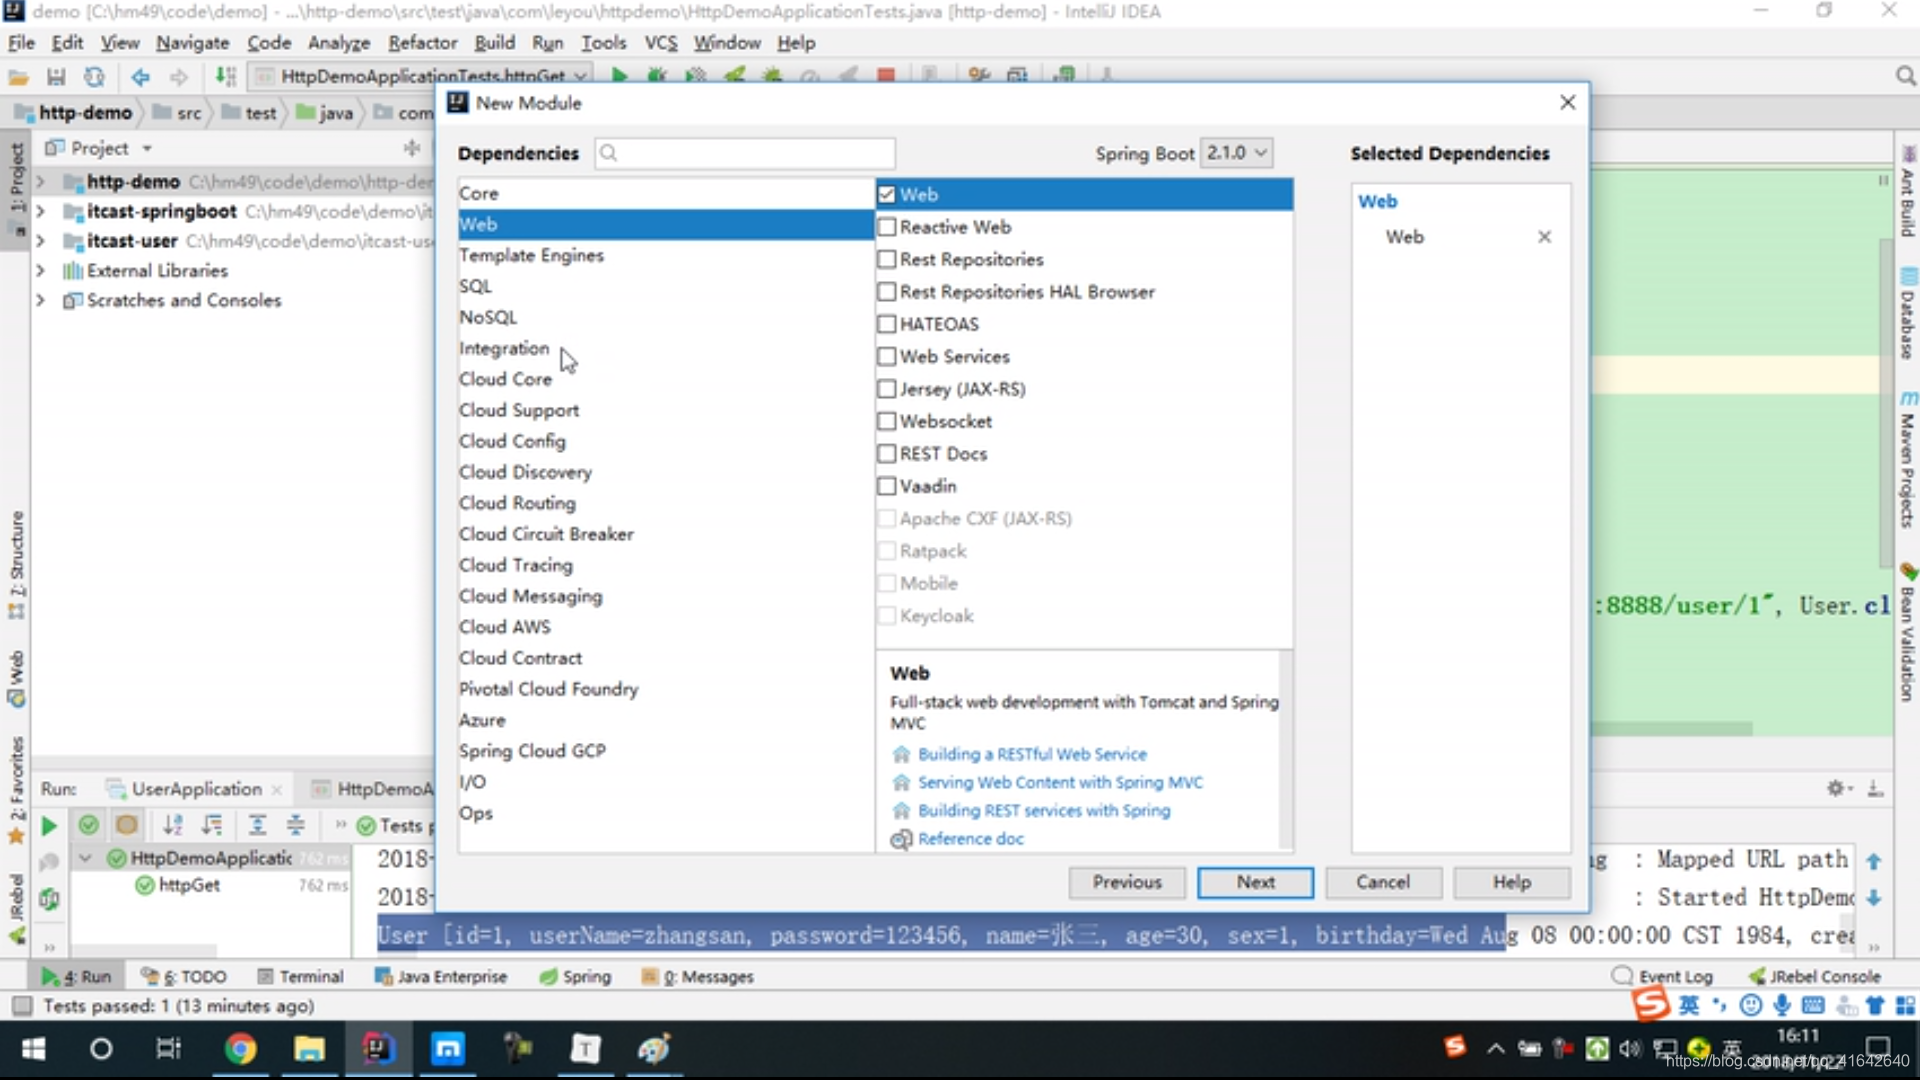Toggle show passed tests icon
Image resolution: width=1920 pixels, height=1080 pixels.
tap(89, 825)
